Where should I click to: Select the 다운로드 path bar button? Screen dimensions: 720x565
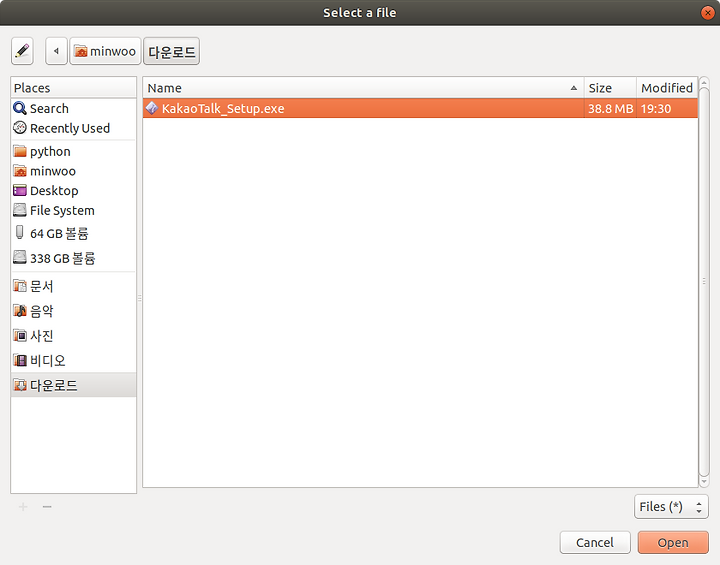coord(172,51)
